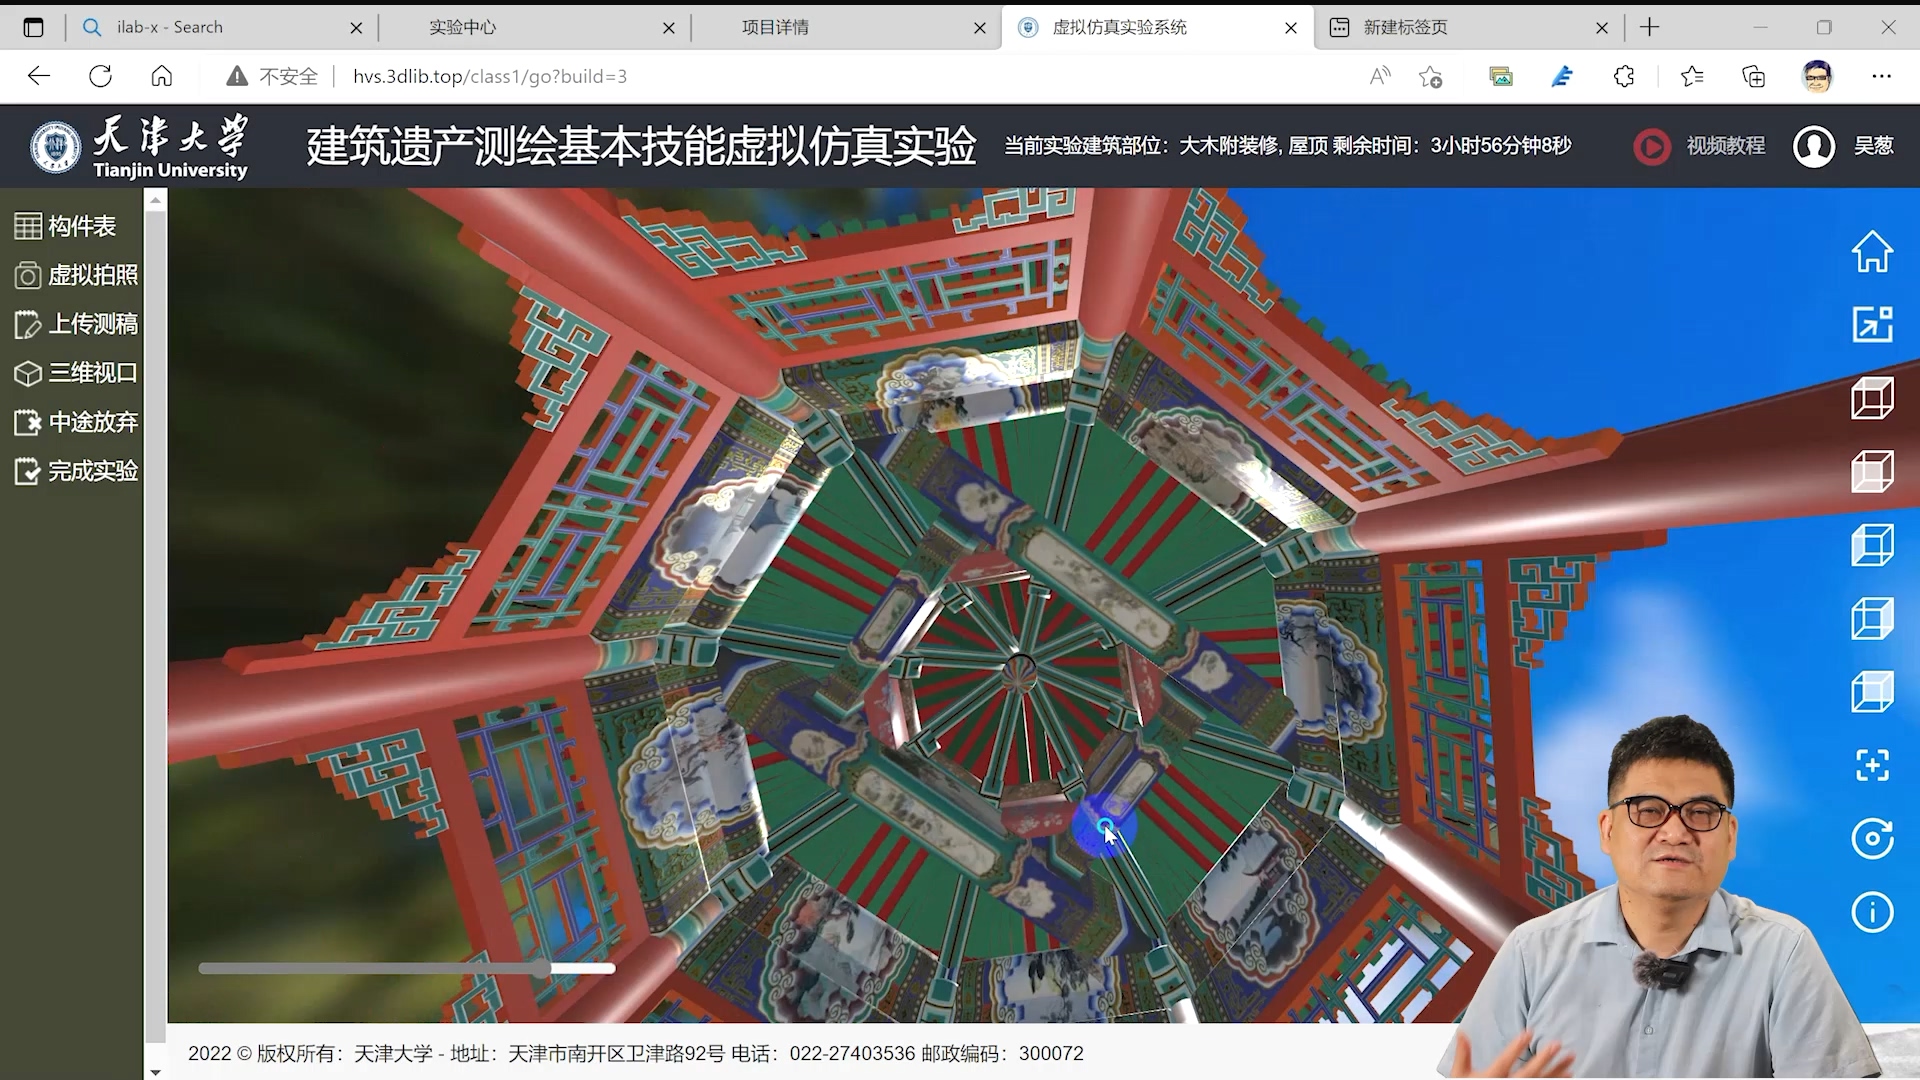Click 中途放弃 abandon experiment
This screenshot has width=1920, height=1080.
coord(76,422)
